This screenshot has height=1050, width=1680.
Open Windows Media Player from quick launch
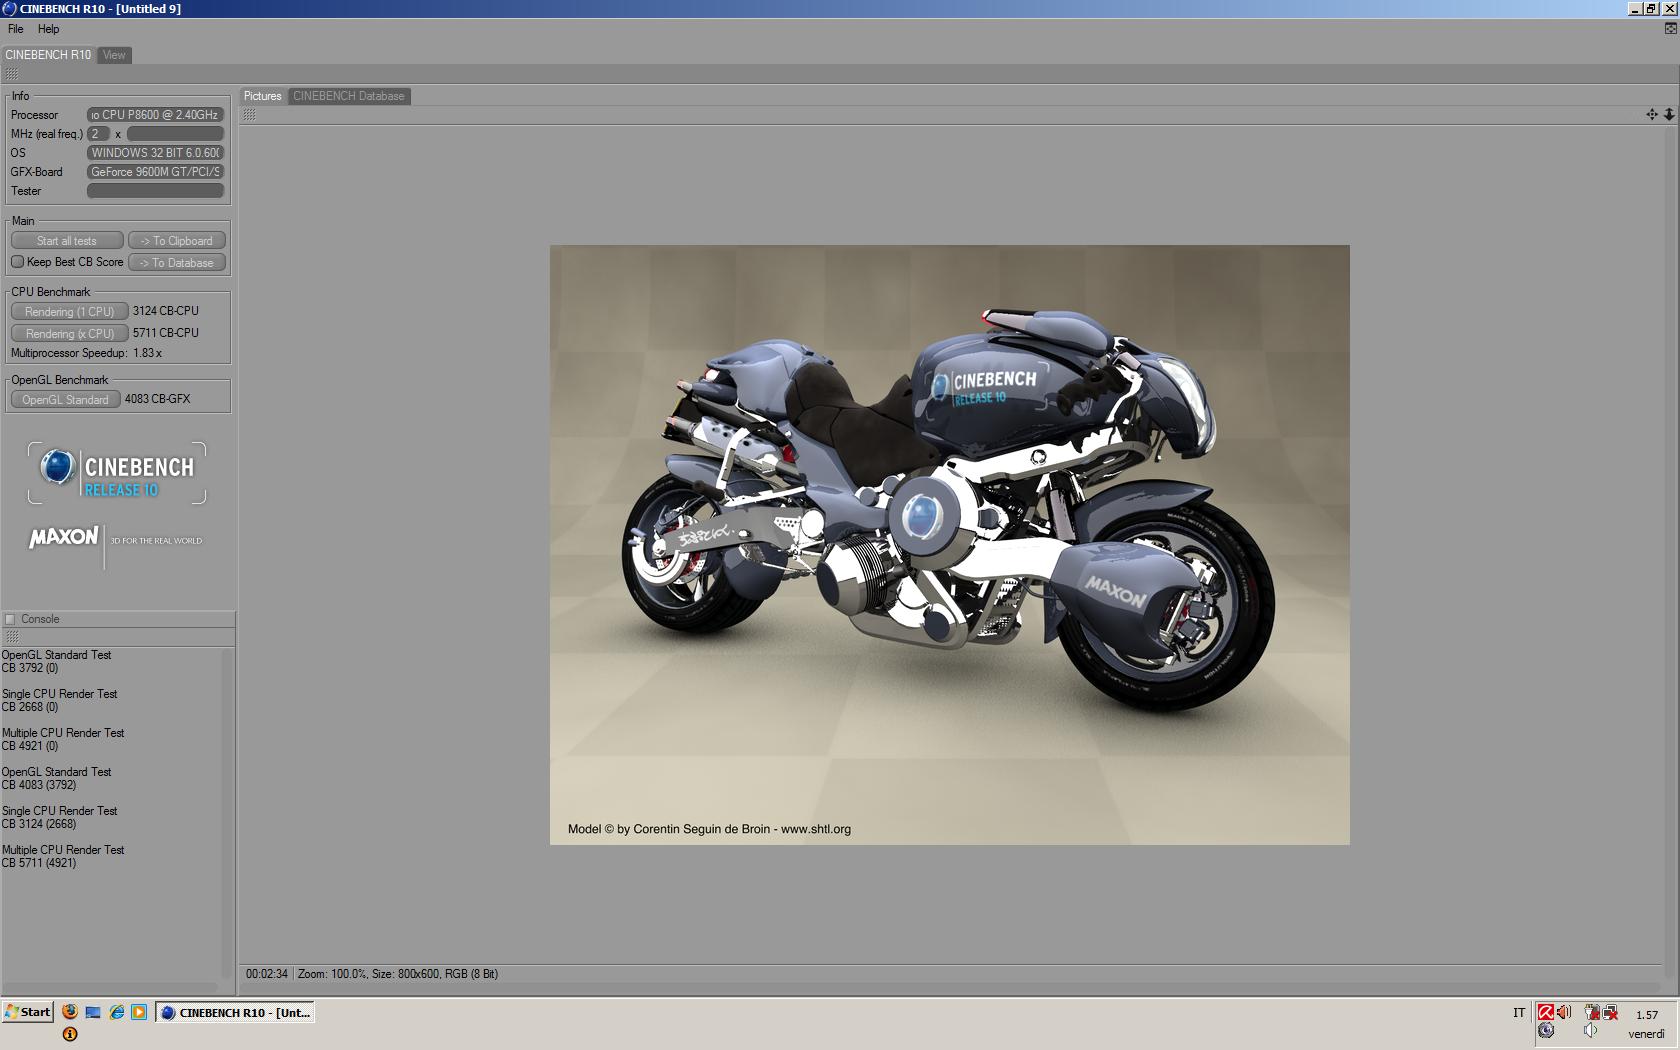pos(139,1012)
